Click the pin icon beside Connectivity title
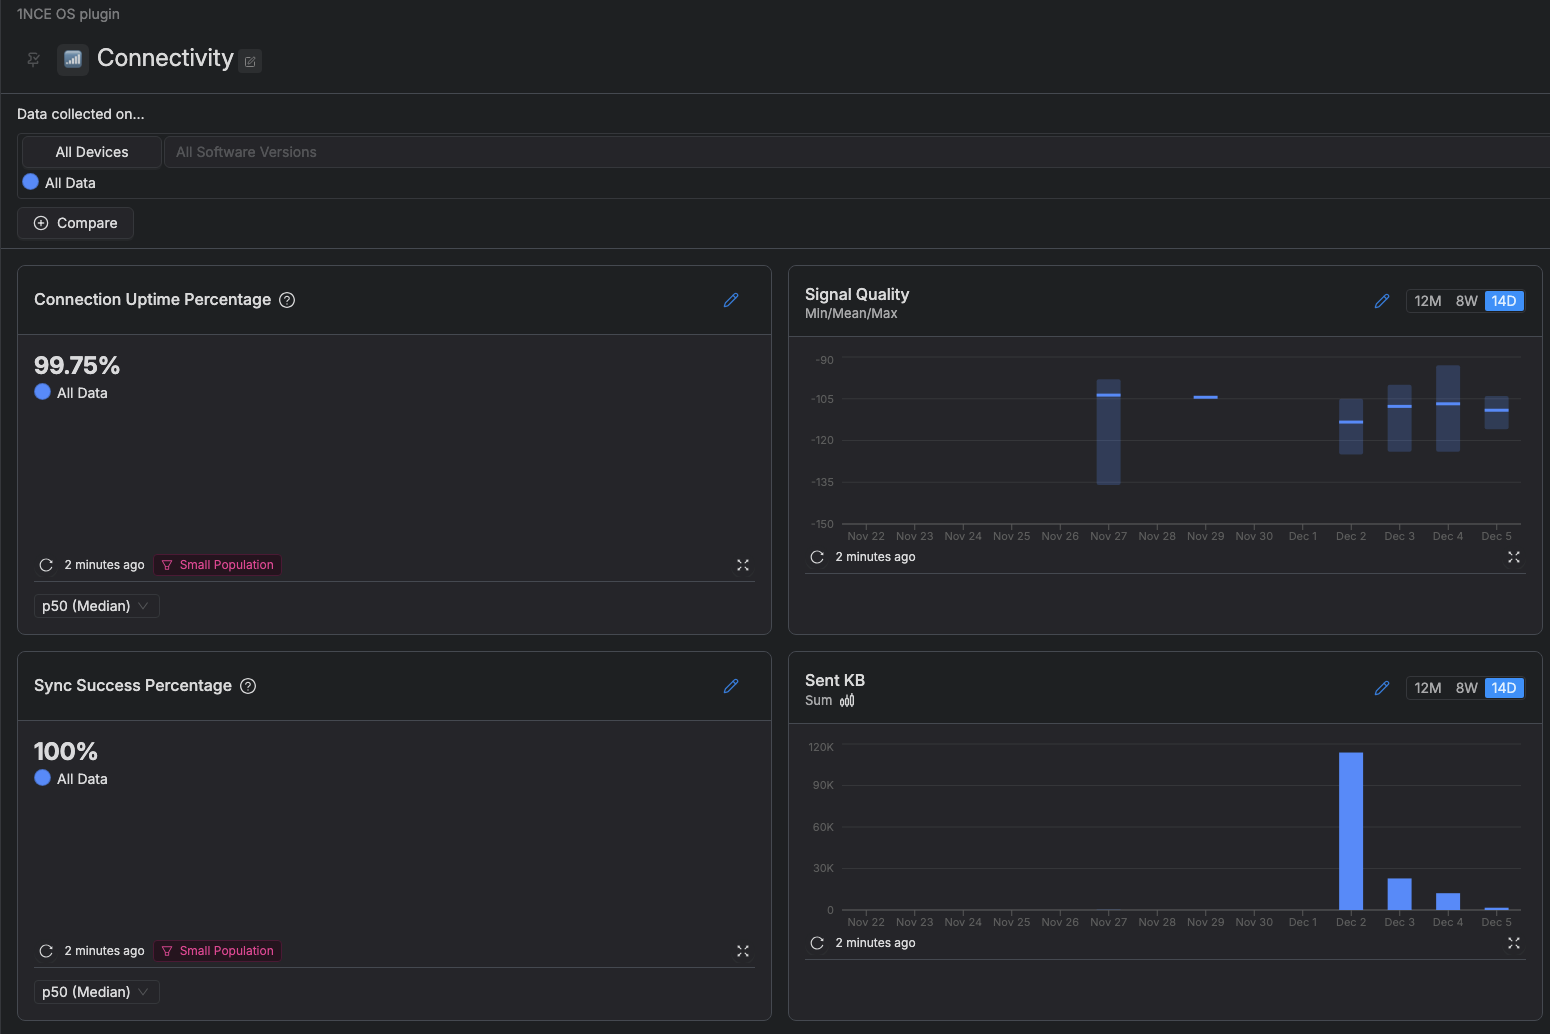The height and width of the screenshot is (1034, 1550). 33,59
